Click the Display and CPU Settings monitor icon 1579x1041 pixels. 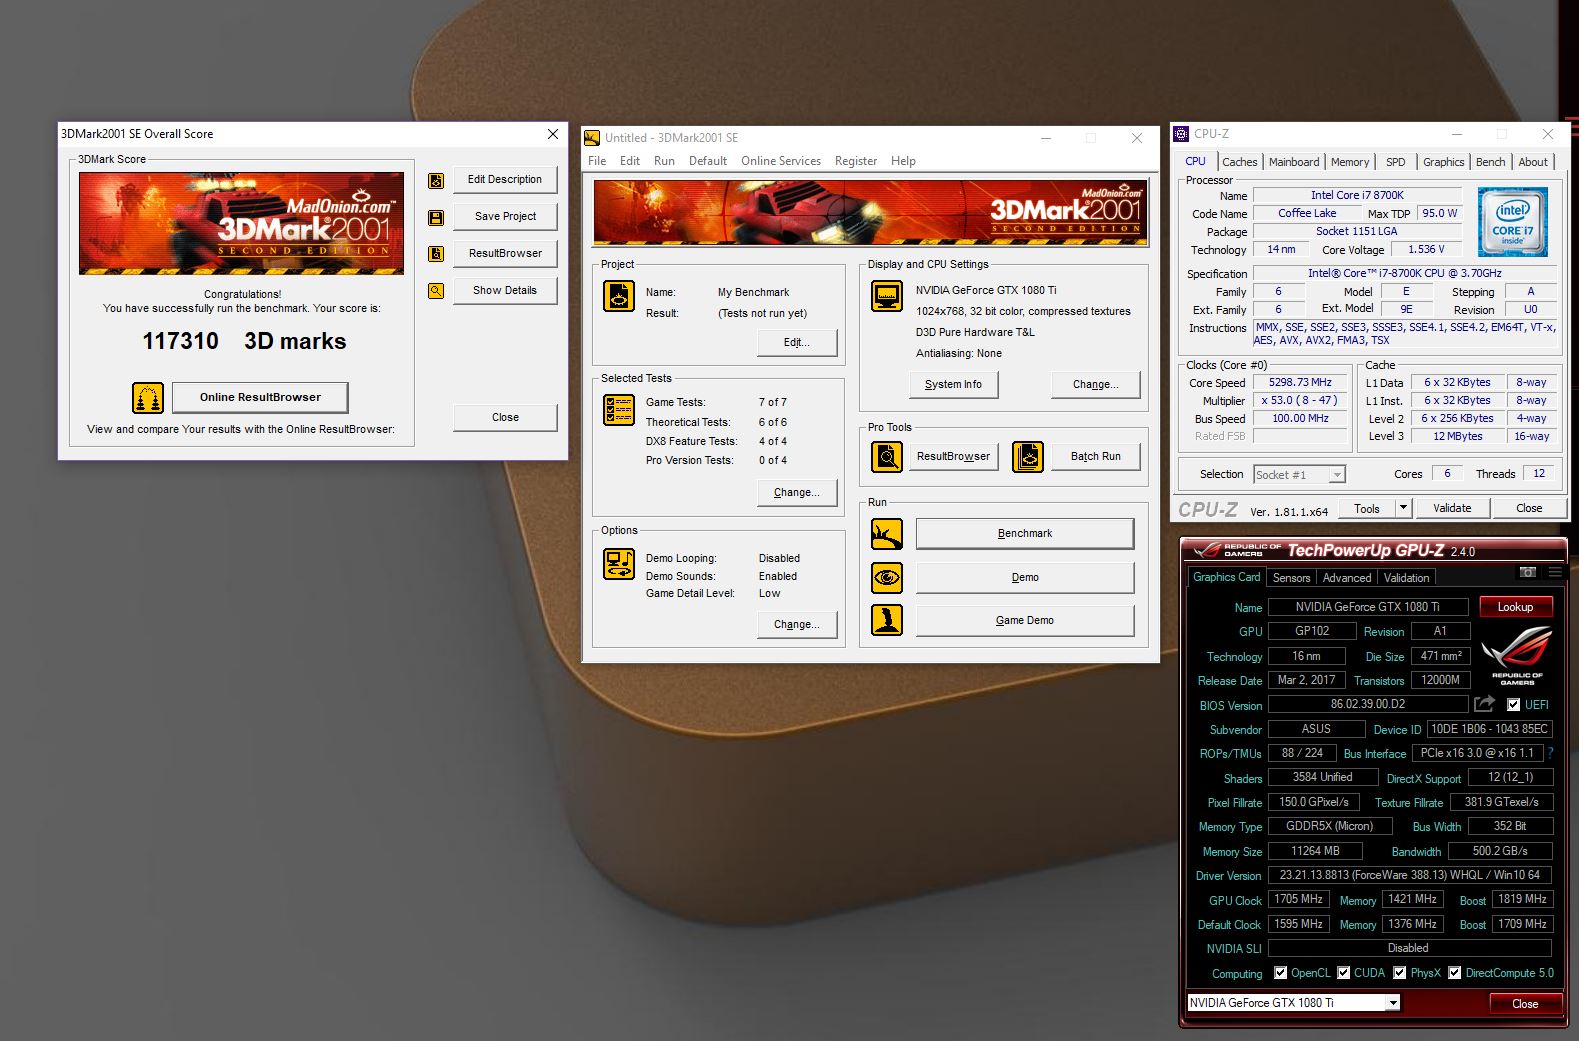coord(887,296)
